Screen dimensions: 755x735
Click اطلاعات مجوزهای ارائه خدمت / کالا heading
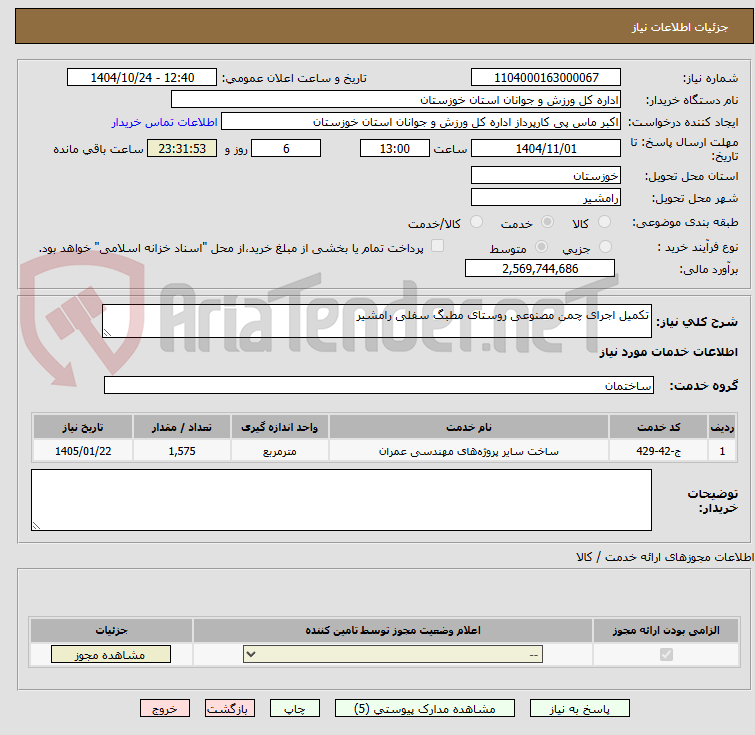tap(665, 557)
